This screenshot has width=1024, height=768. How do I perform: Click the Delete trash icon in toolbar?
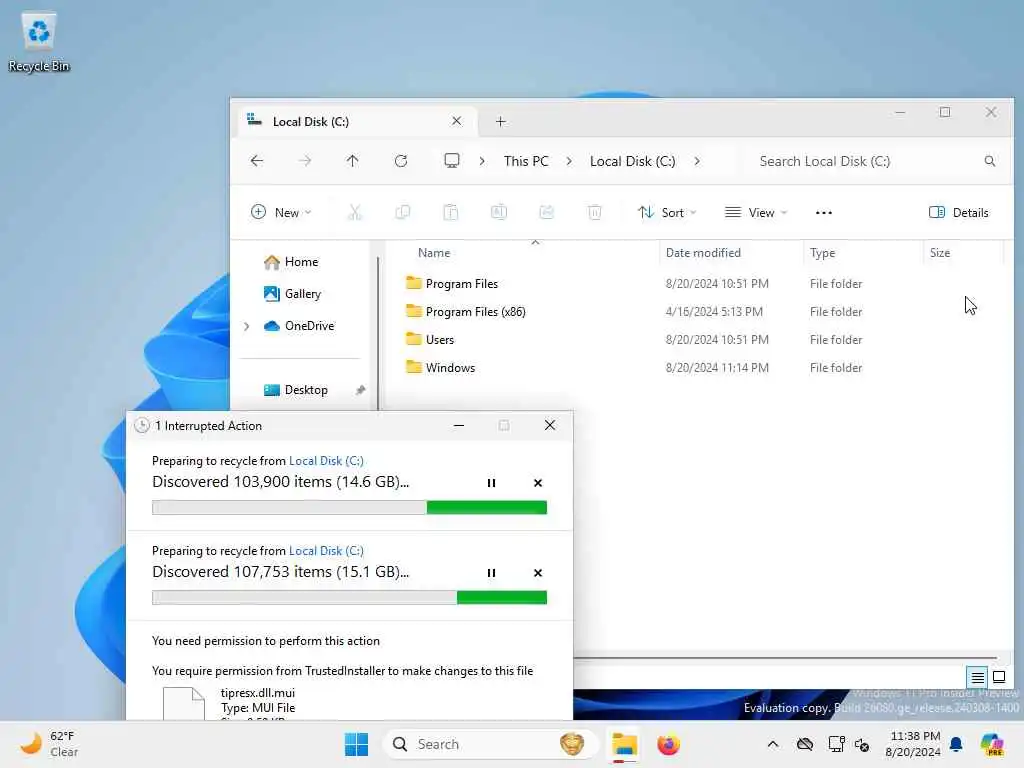pos(594,212)
